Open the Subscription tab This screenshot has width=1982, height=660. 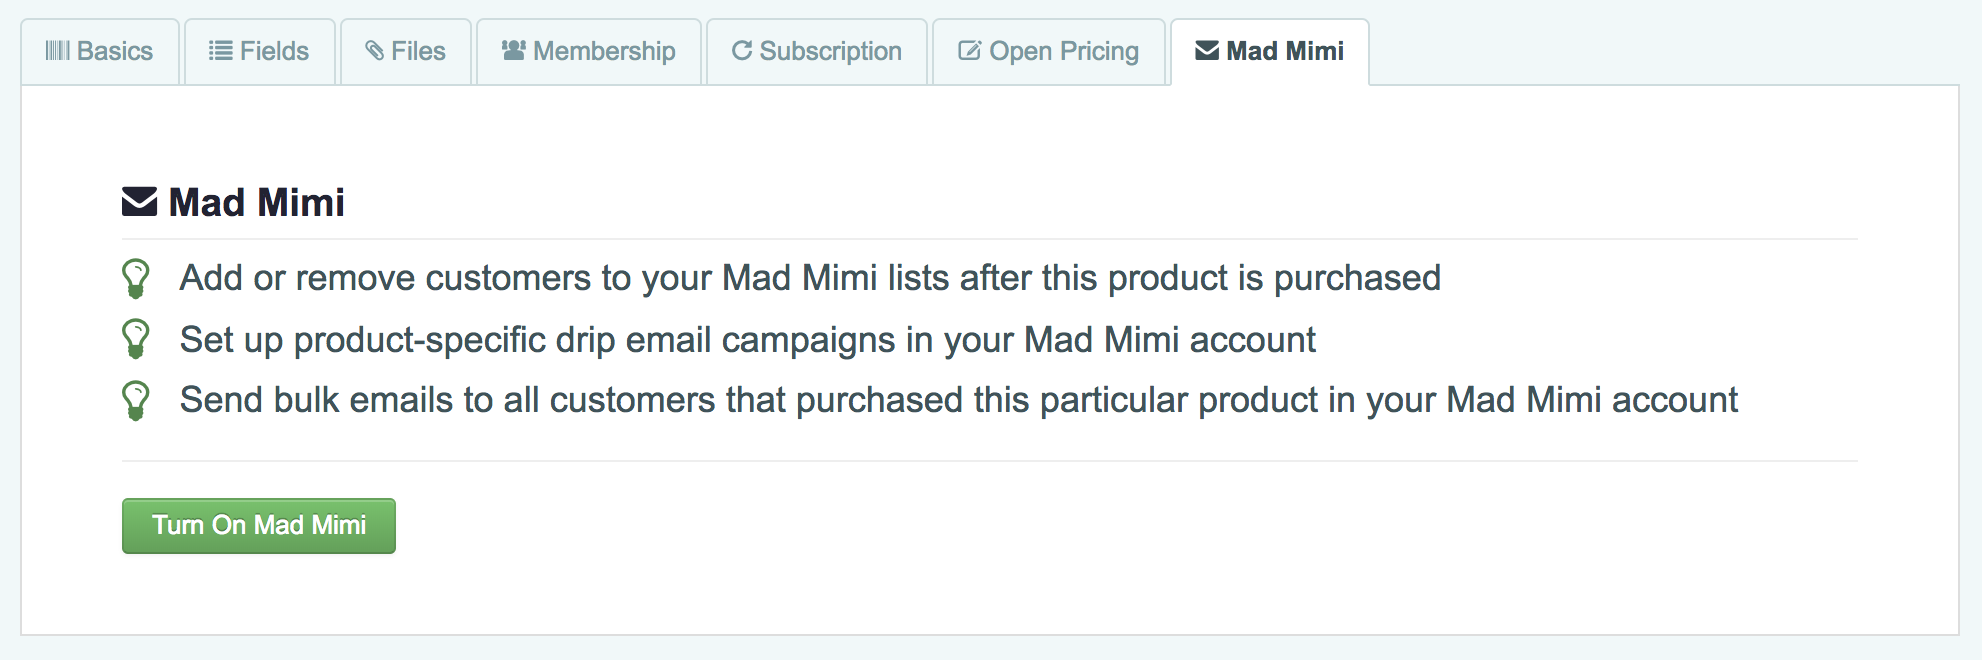pyautogui.click(x=817, y=52)
